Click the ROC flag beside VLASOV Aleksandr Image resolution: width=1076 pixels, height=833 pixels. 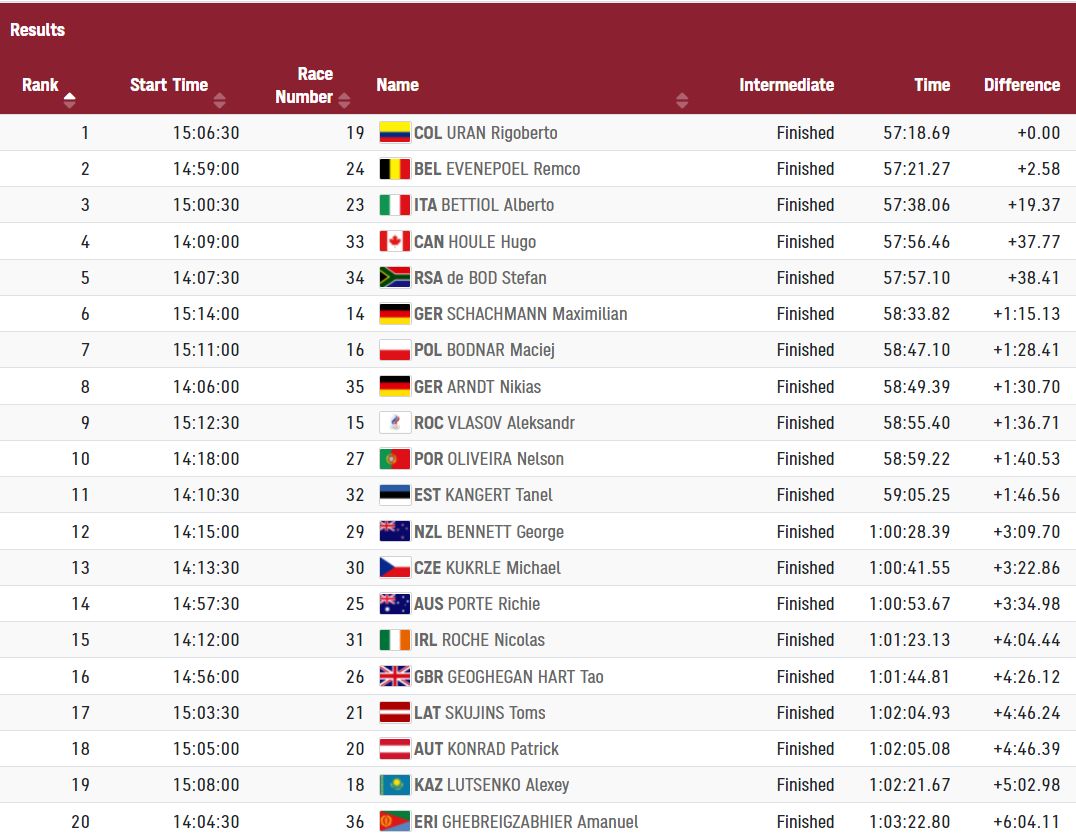[x=395, y=423]
